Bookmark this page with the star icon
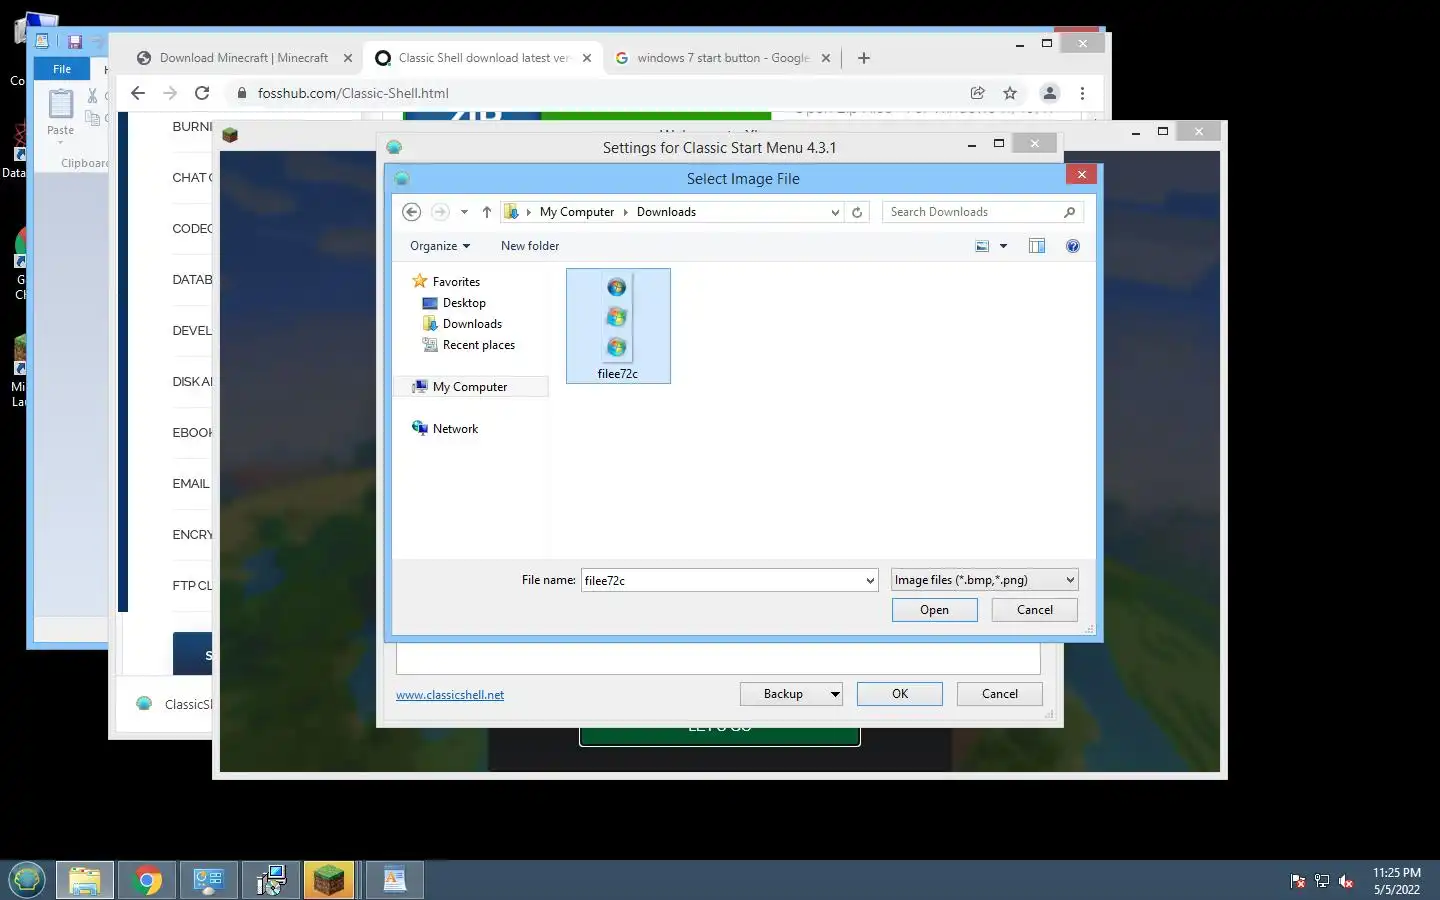Viewport: 1440px width, 900px height. coord(1010,93)
